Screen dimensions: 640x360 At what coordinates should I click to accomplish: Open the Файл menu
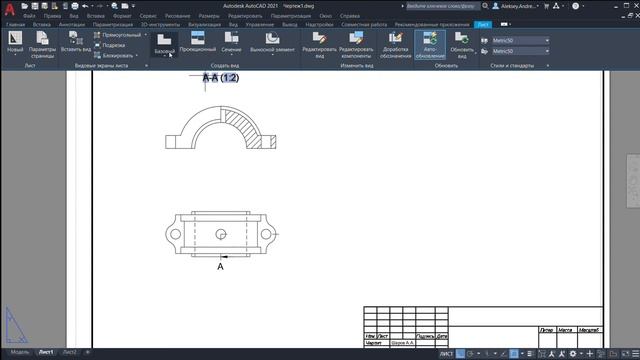(29, 16)
